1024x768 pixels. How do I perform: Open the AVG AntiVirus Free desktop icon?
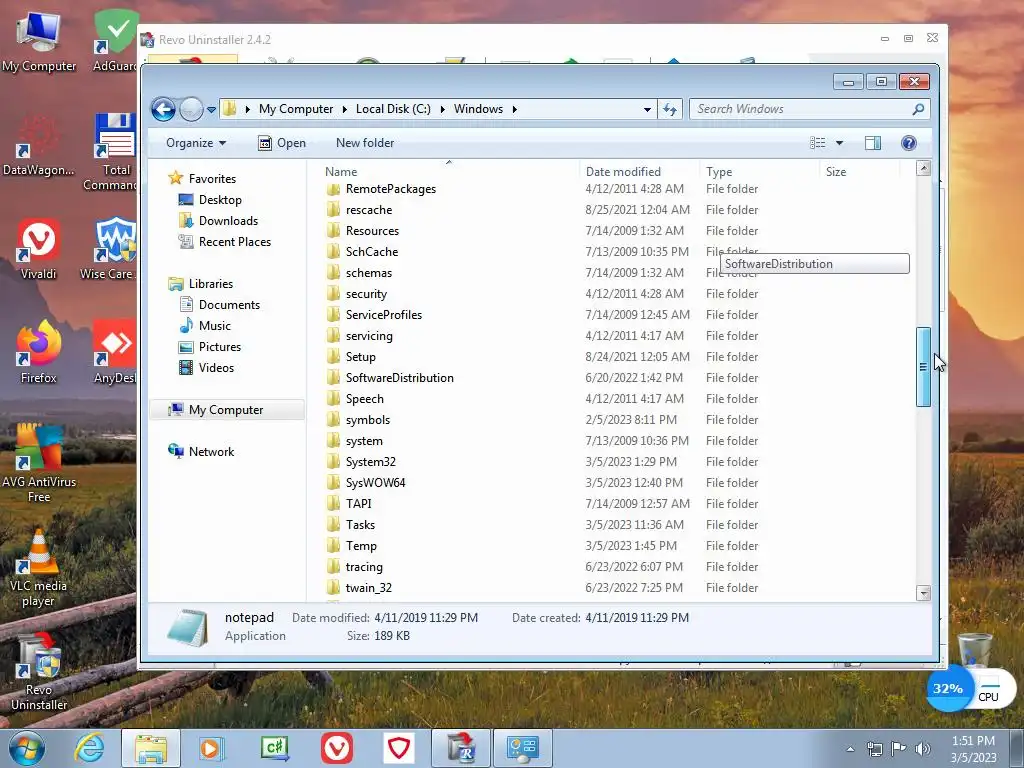click(x=39, y=464)
